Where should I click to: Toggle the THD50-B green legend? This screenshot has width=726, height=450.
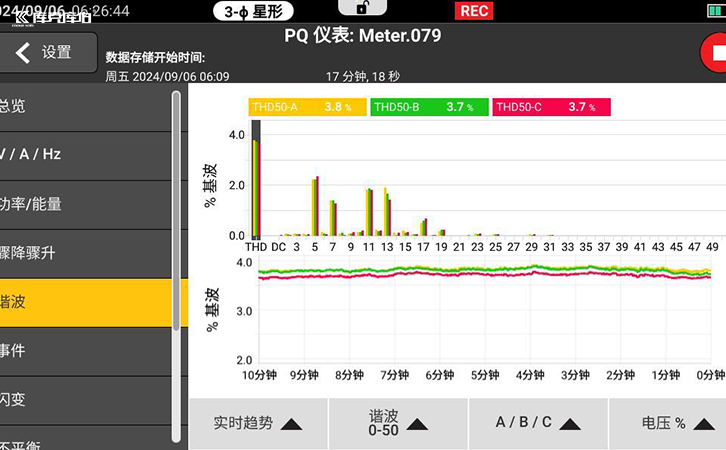(x=429, y=107)
